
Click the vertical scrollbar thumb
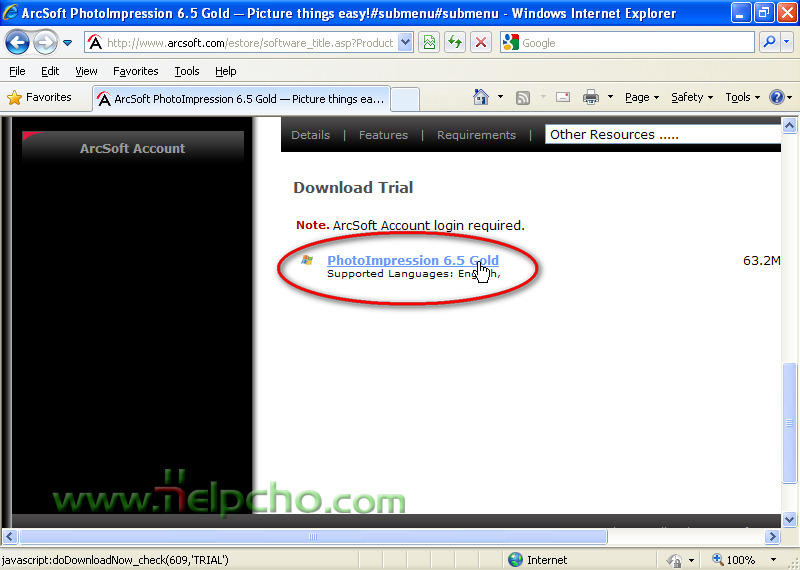pyautogui.click(x=789, y=423)
